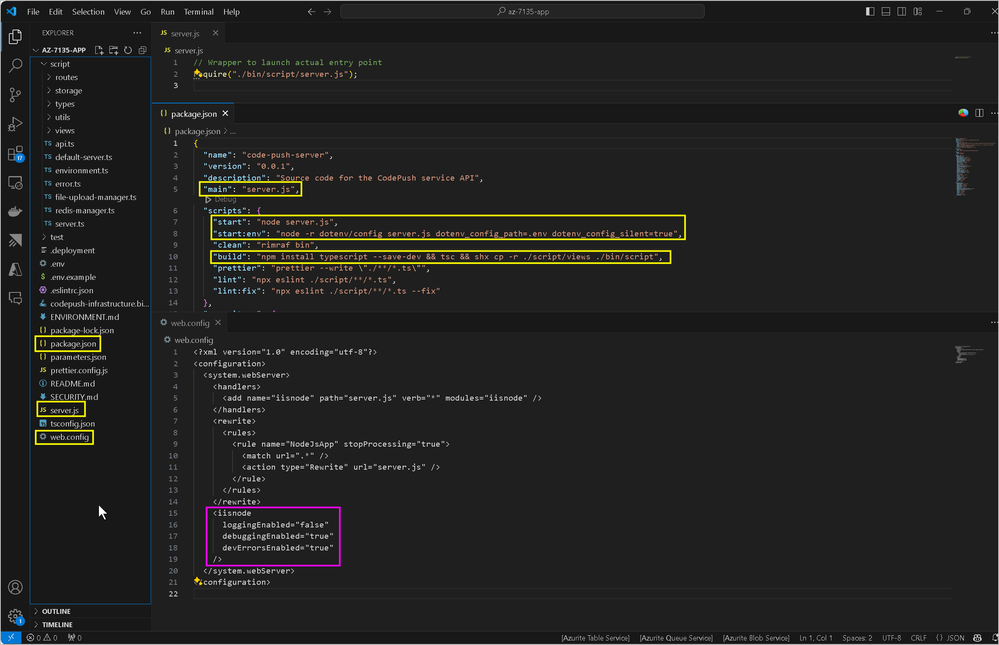Toggle the secondary side bar

tap(902, 11)
